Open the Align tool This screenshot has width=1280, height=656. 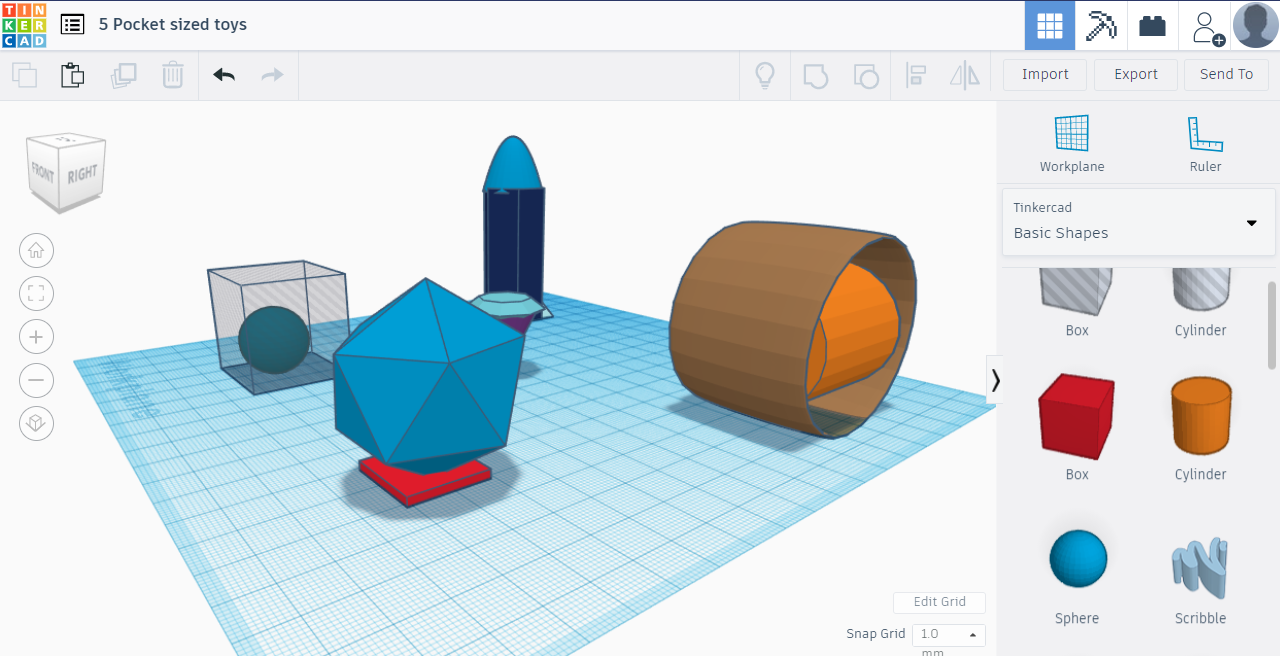(x=916, y=74)
